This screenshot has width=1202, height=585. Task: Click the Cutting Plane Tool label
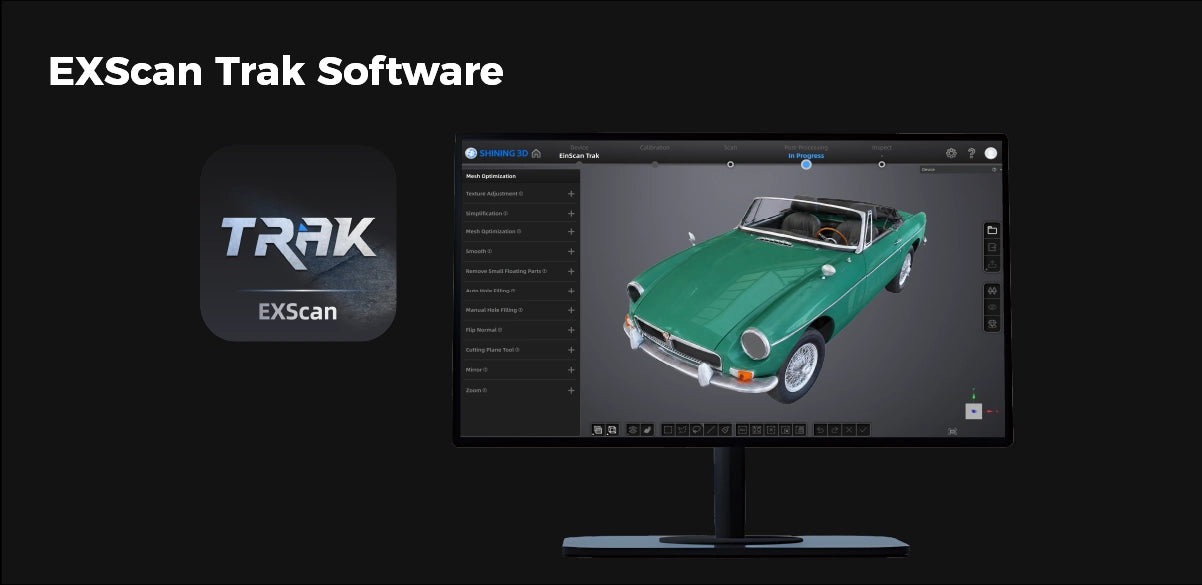tap(490, 350)
